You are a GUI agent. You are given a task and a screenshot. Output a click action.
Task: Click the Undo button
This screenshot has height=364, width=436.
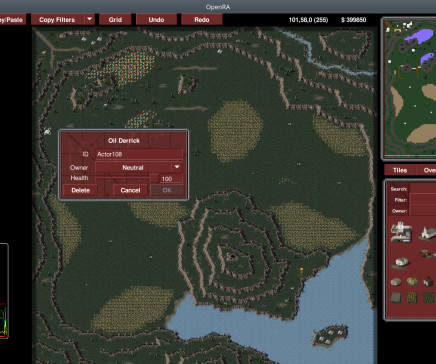[x=156, y=19]
